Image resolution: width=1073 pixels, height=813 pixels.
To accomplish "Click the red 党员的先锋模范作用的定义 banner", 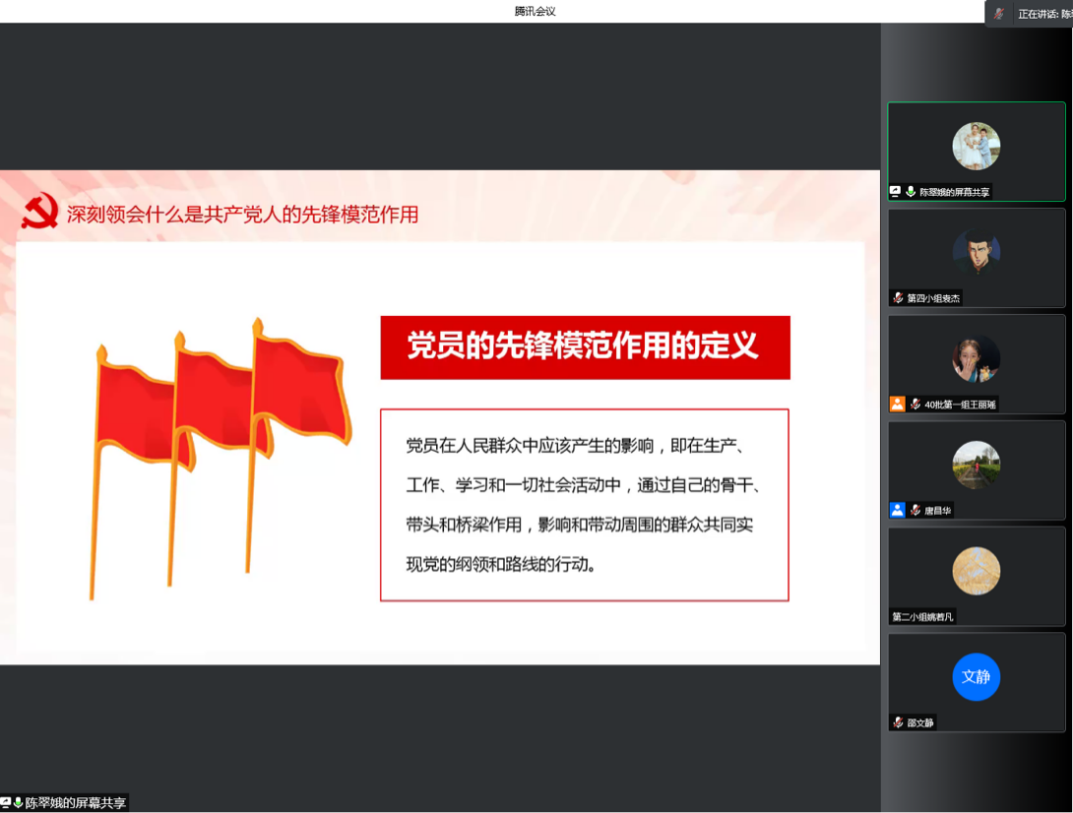I will (x=585, y=347).
